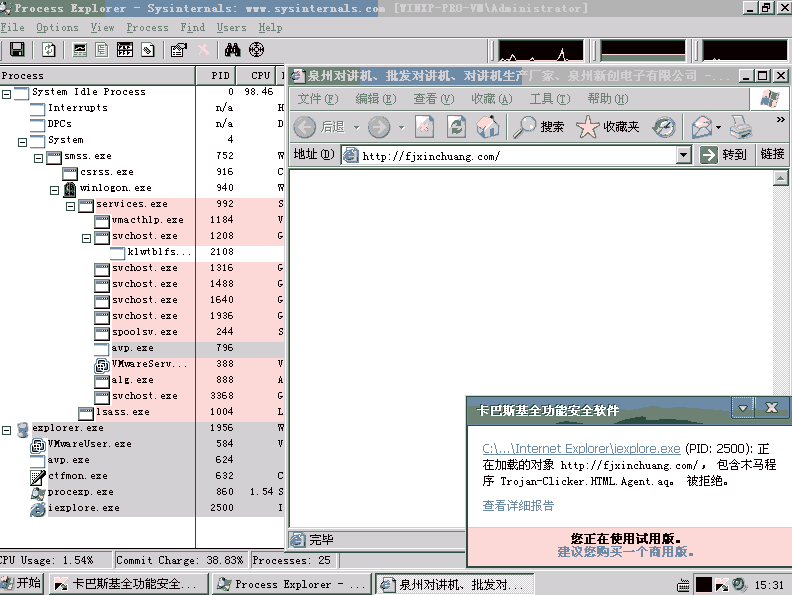The height and width of the screenshot is (595, 792).
Task: Open the IE Favorites star button
Action: point(608,127)
